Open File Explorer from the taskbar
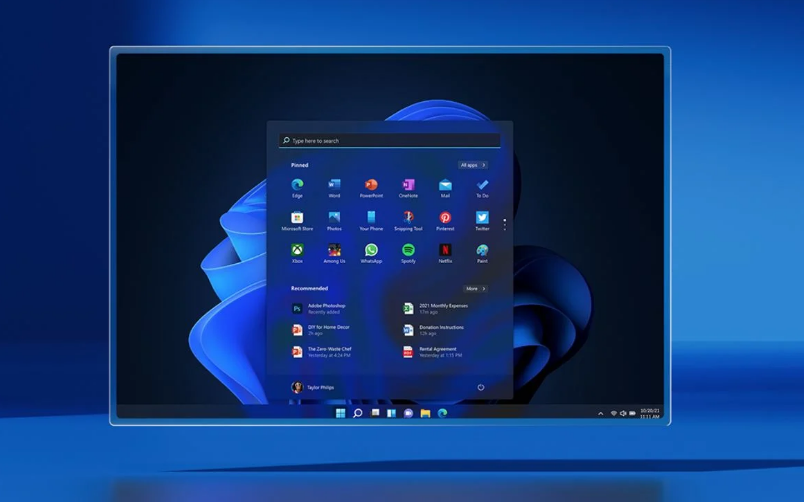The image size is (804, 502). click(425, 413)
